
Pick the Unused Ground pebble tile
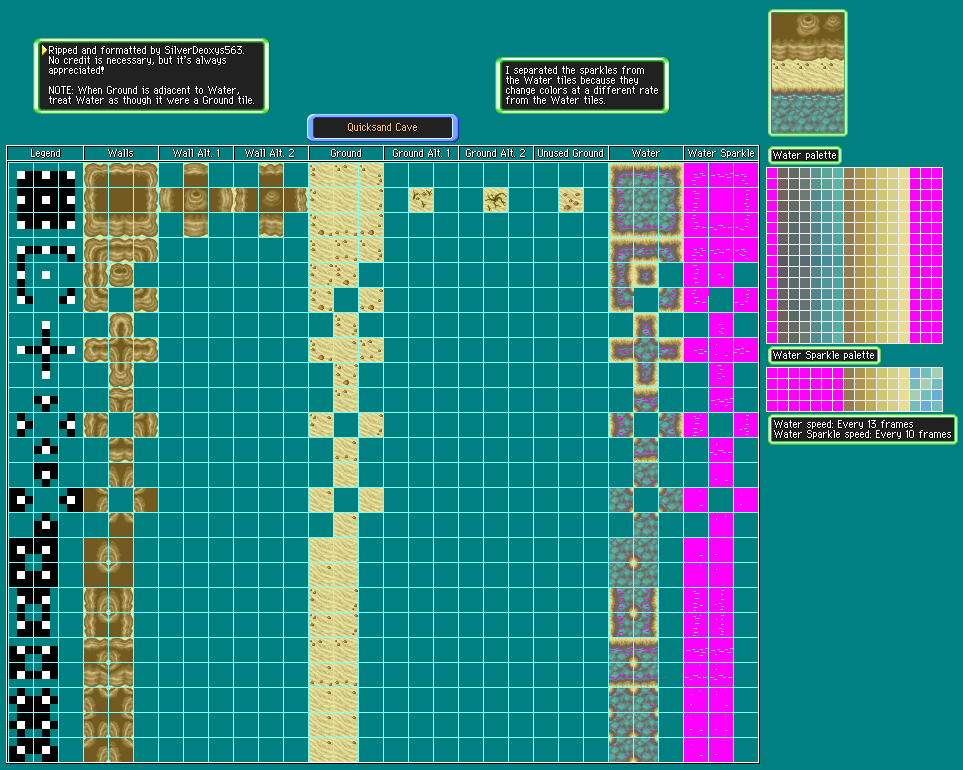[x=571, y=200]
